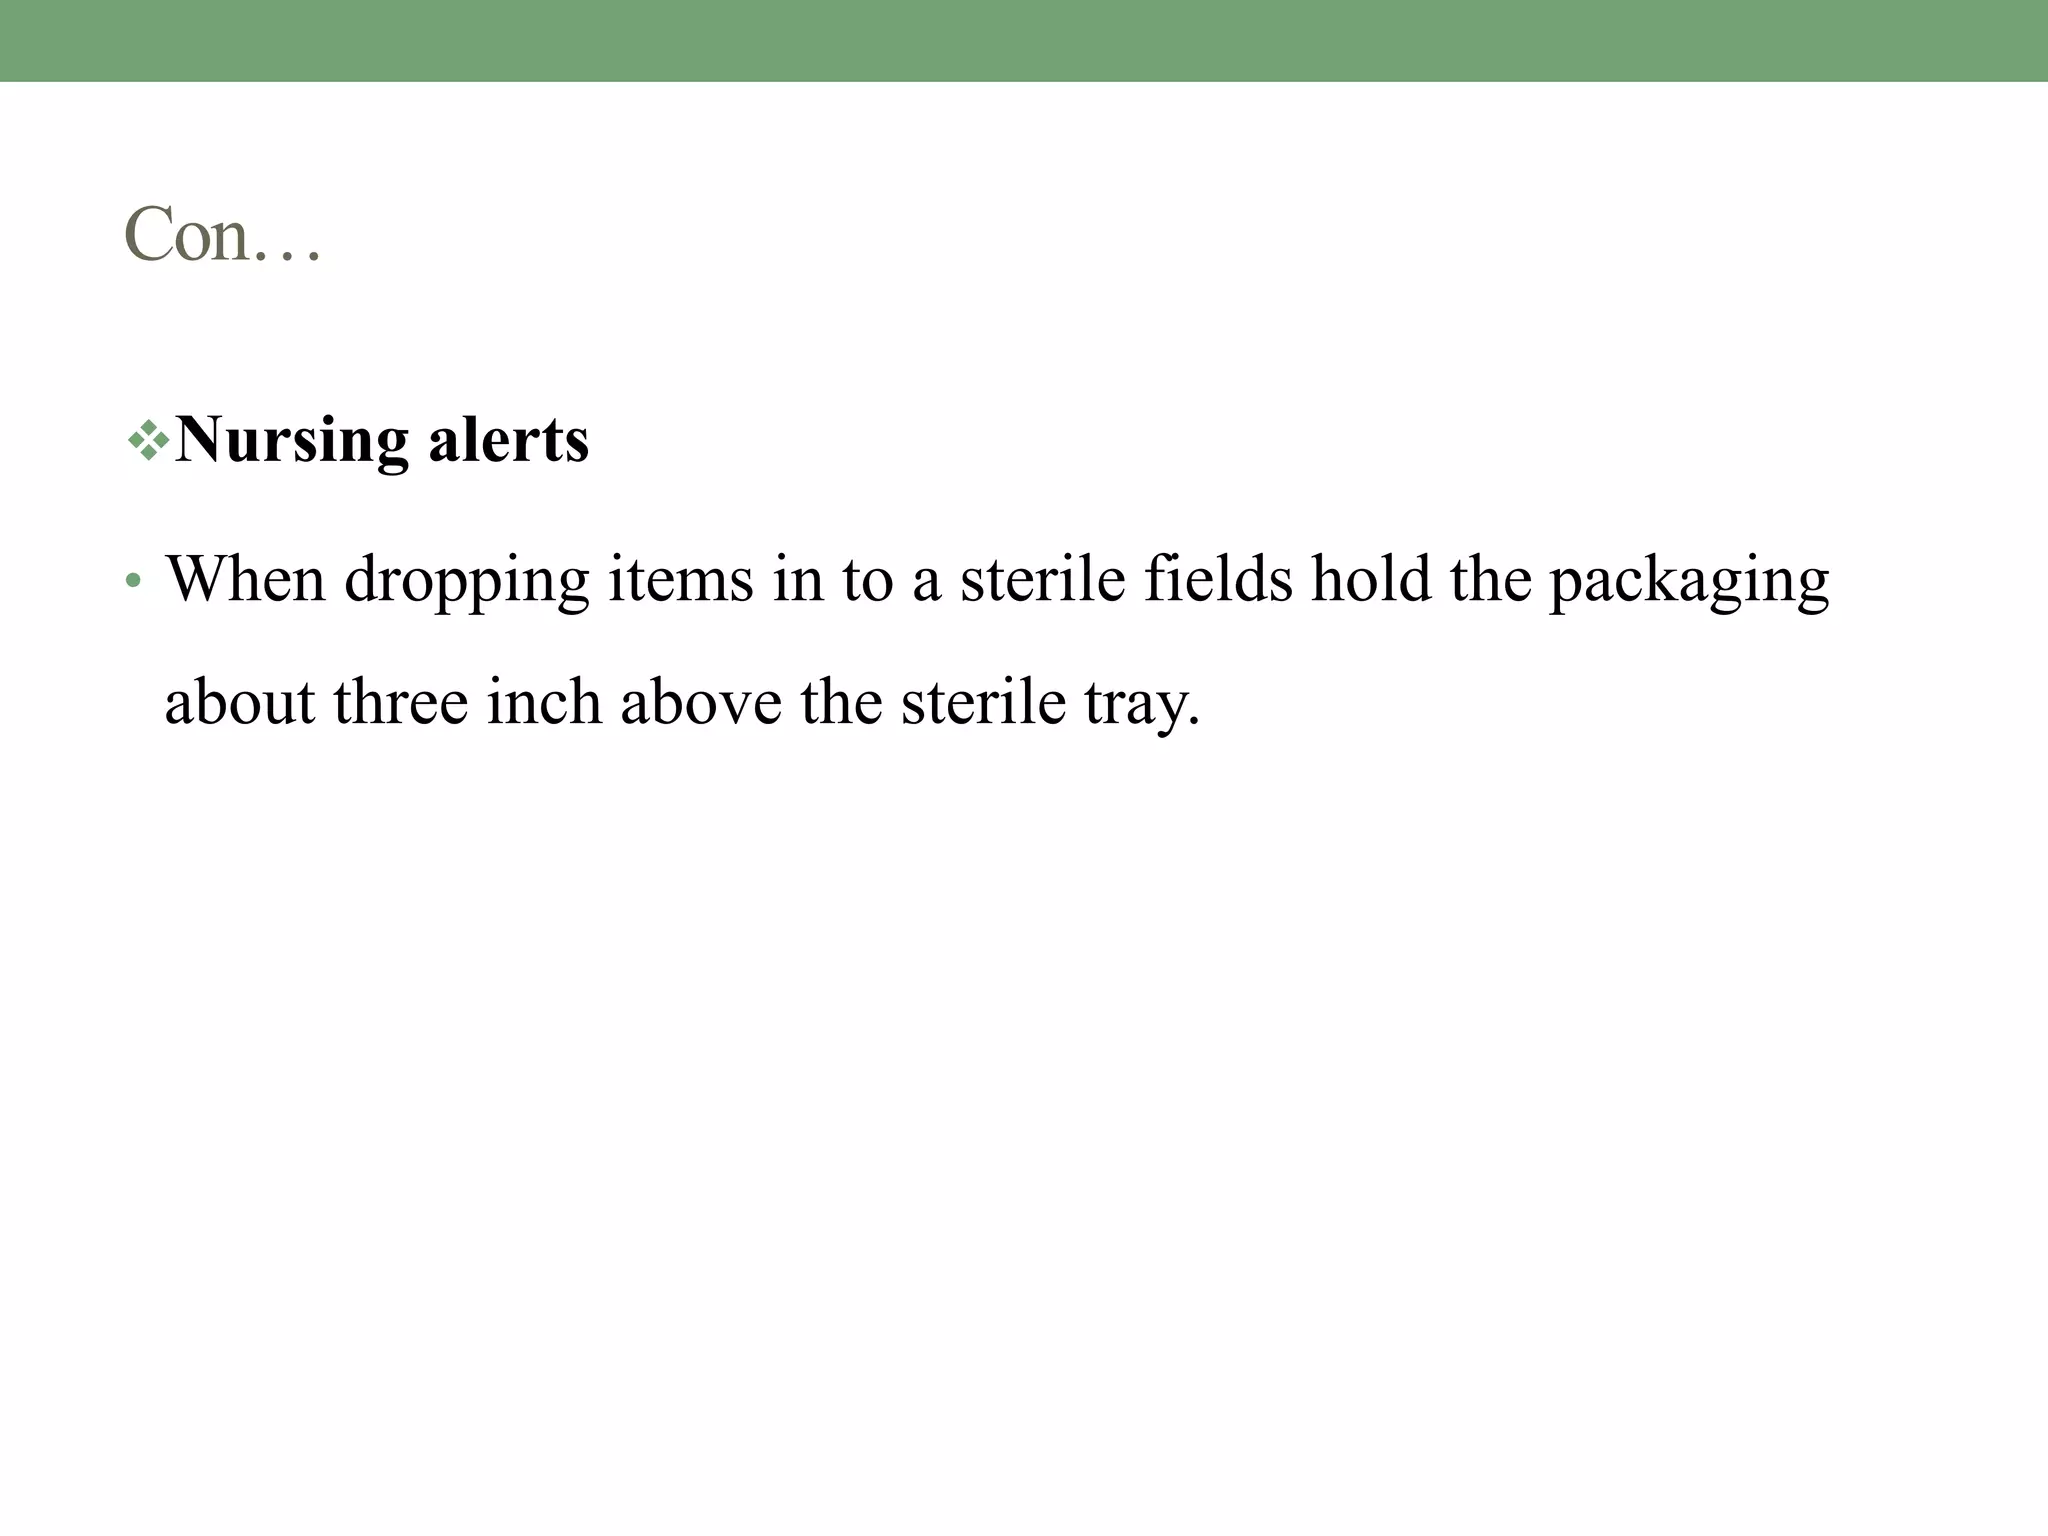Click the word 'When' in bullet text
Screen dimensions: 2048x1536
click(x=246, y=579)
